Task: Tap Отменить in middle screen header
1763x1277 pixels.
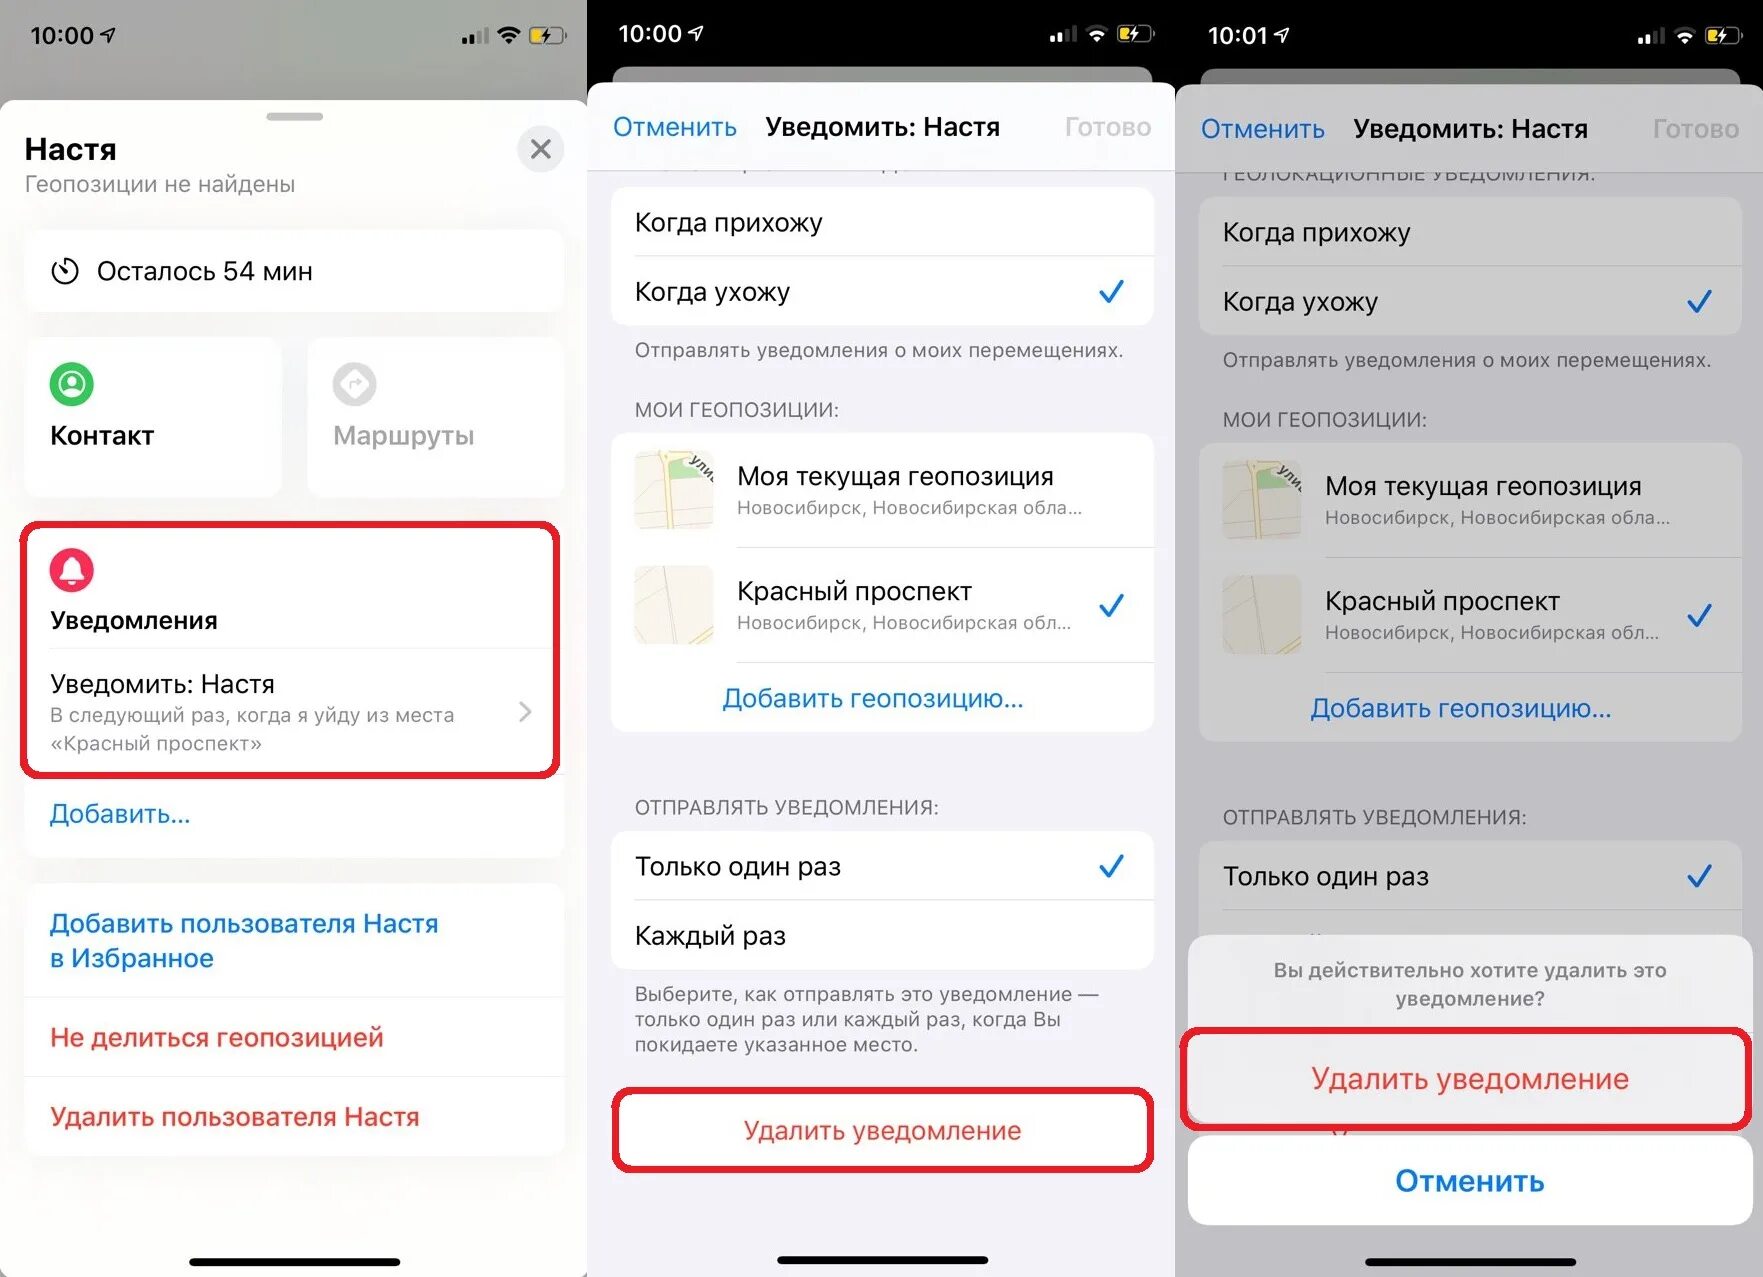Action: (675, 127)
